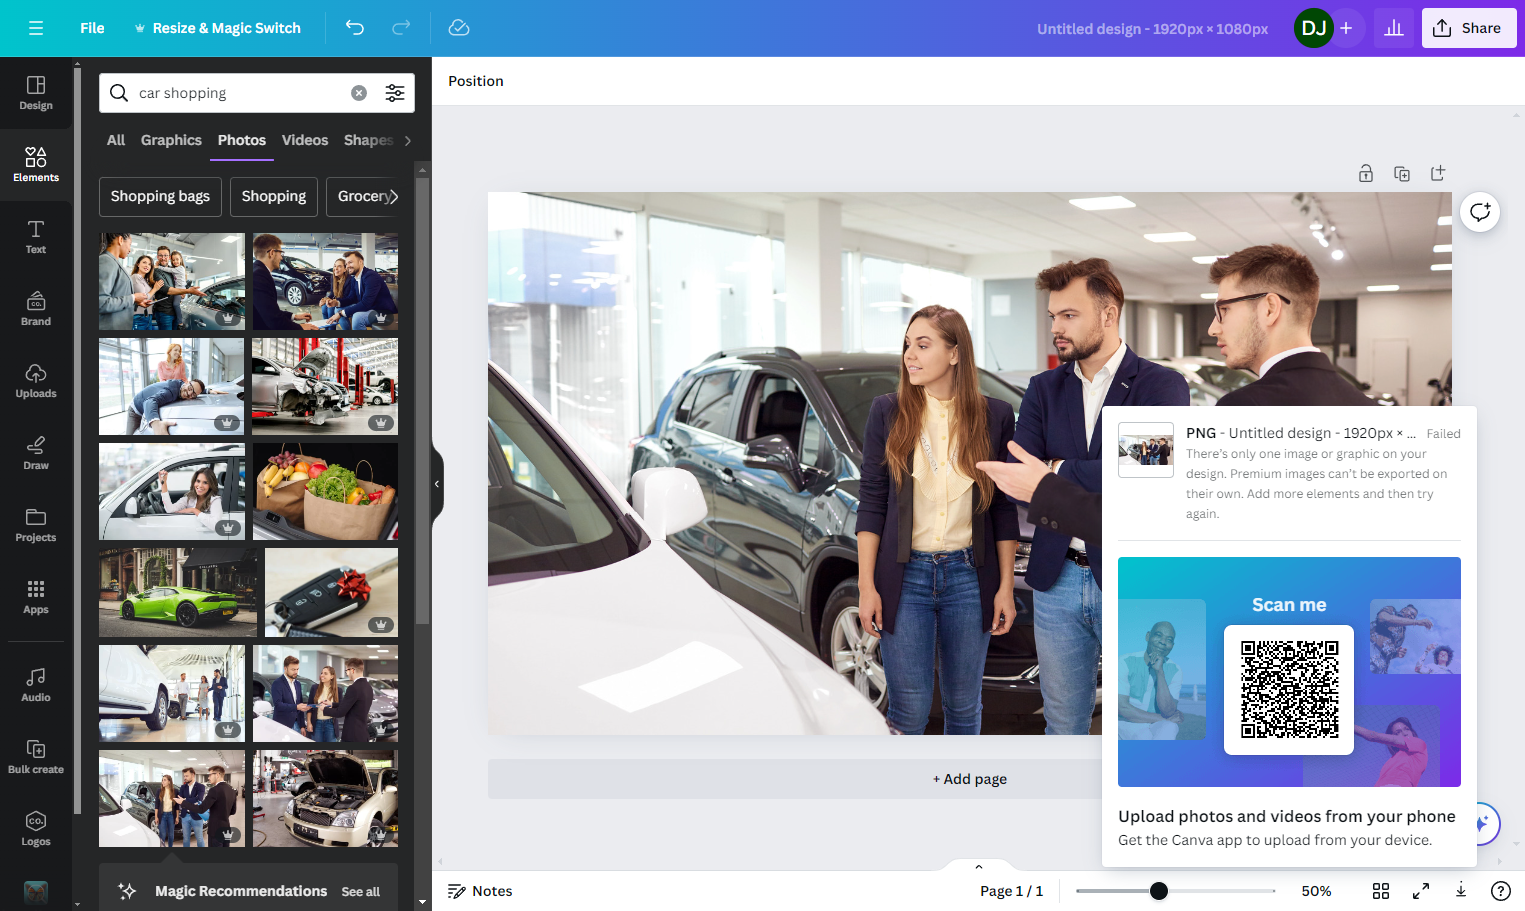Image resolution: width=1525 pixels, height=911 pixels.
Task: Open the Design panel in sidebar
Action: pos(36,93)
